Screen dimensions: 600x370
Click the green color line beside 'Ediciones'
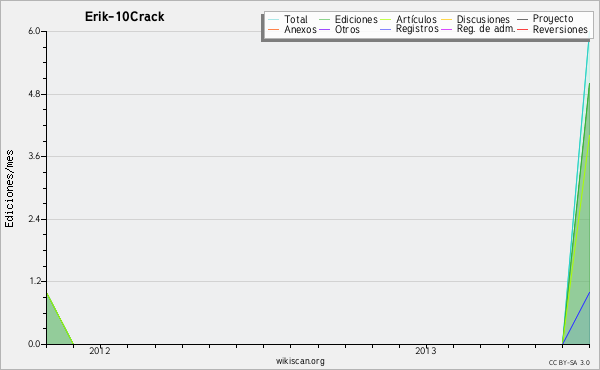324,19
